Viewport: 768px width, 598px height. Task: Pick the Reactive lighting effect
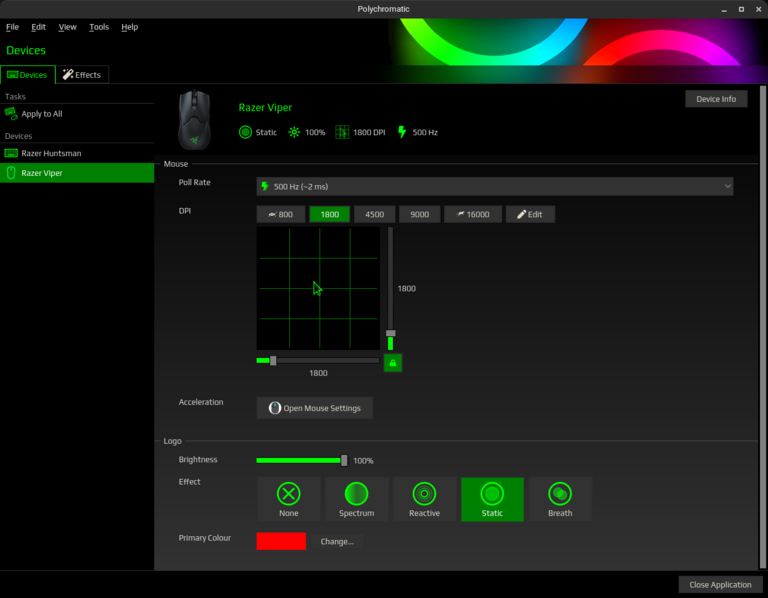(x=424, y=499)
